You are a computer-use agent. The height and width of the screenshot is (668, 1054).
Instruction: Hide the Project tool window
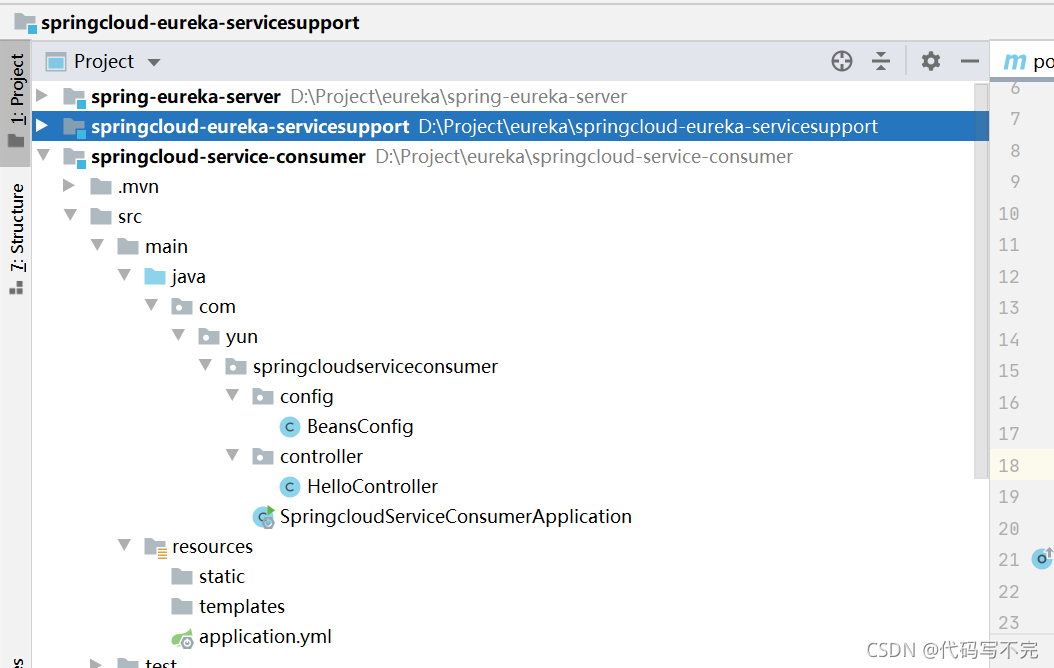pos(969,61)
